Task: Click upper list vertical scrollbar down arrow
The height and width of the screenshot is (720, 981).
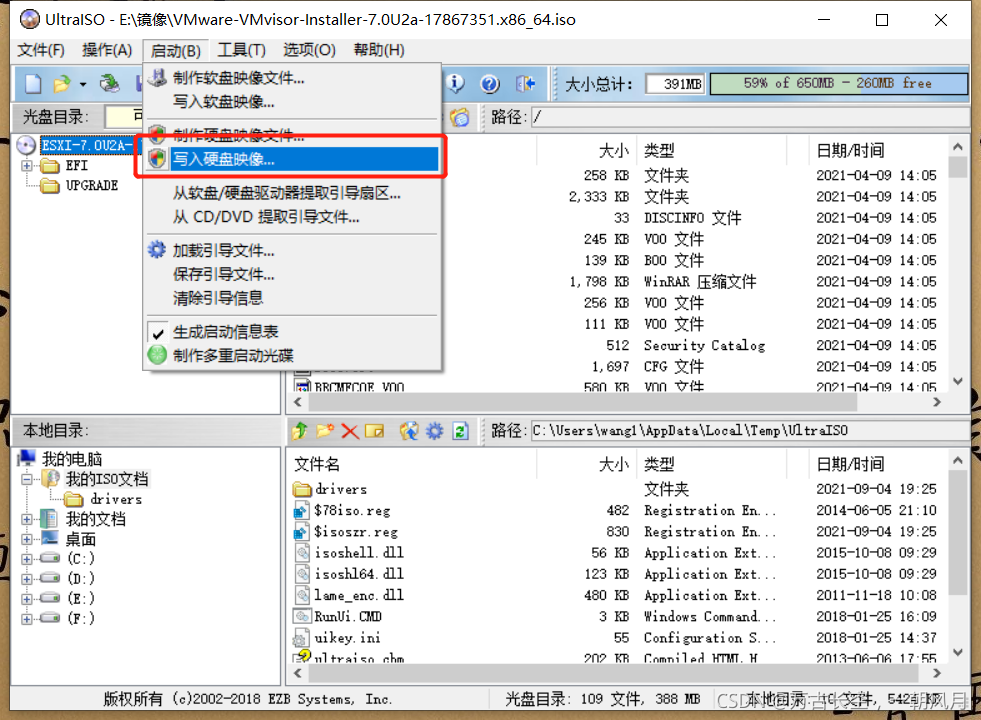Action: click(958, 381)
